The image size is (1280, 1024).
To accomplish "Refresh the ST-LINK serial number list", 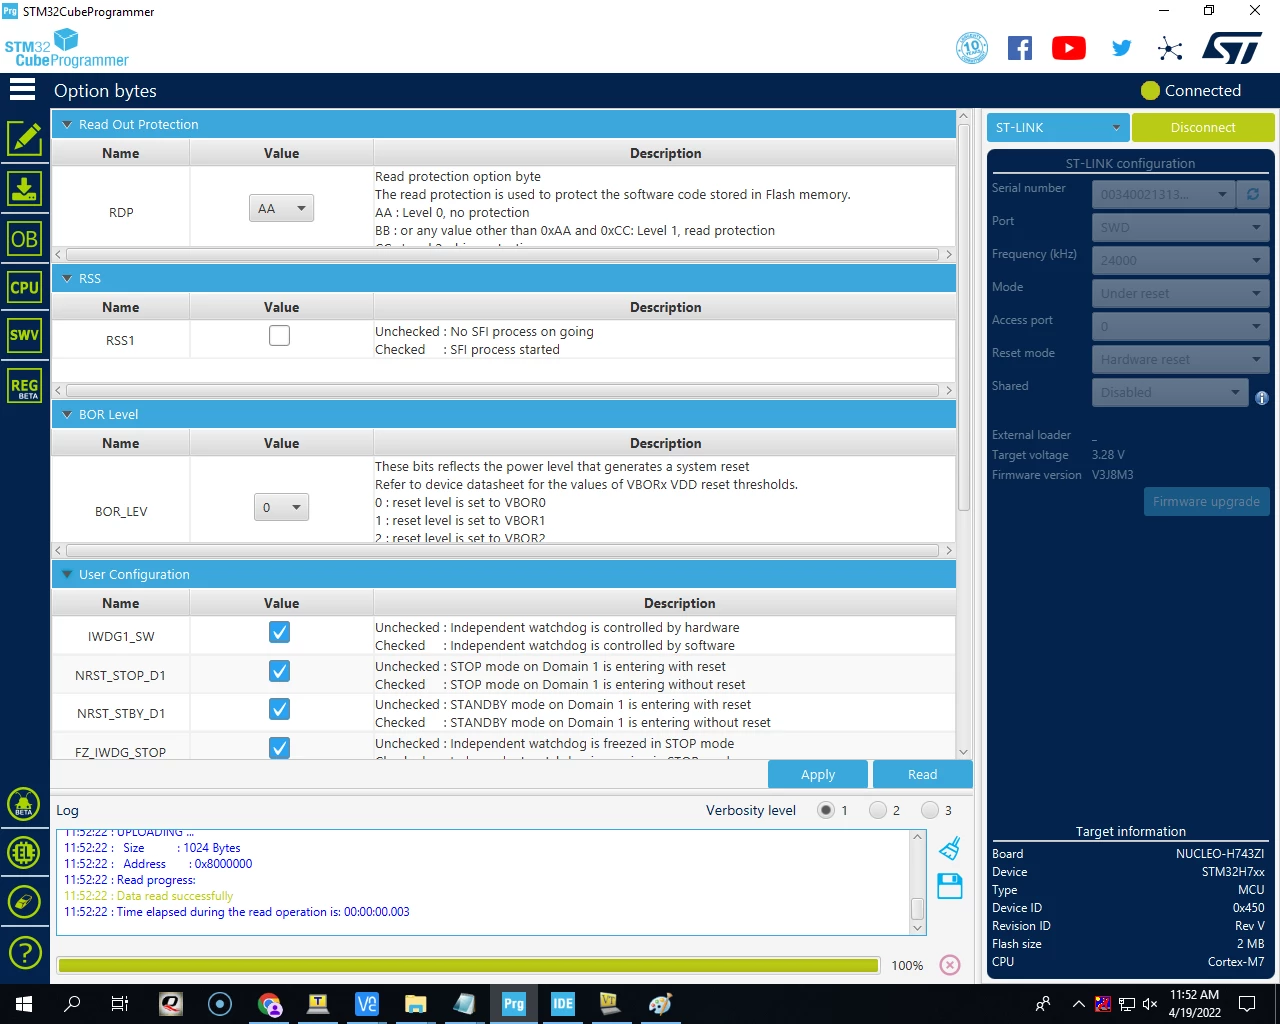I will tap(1253, 194).
